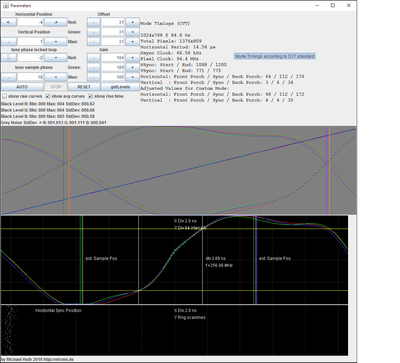The image size is (400, 363).
Task: Click the Java icon in the title bar
Action: [x=6, y=5]
